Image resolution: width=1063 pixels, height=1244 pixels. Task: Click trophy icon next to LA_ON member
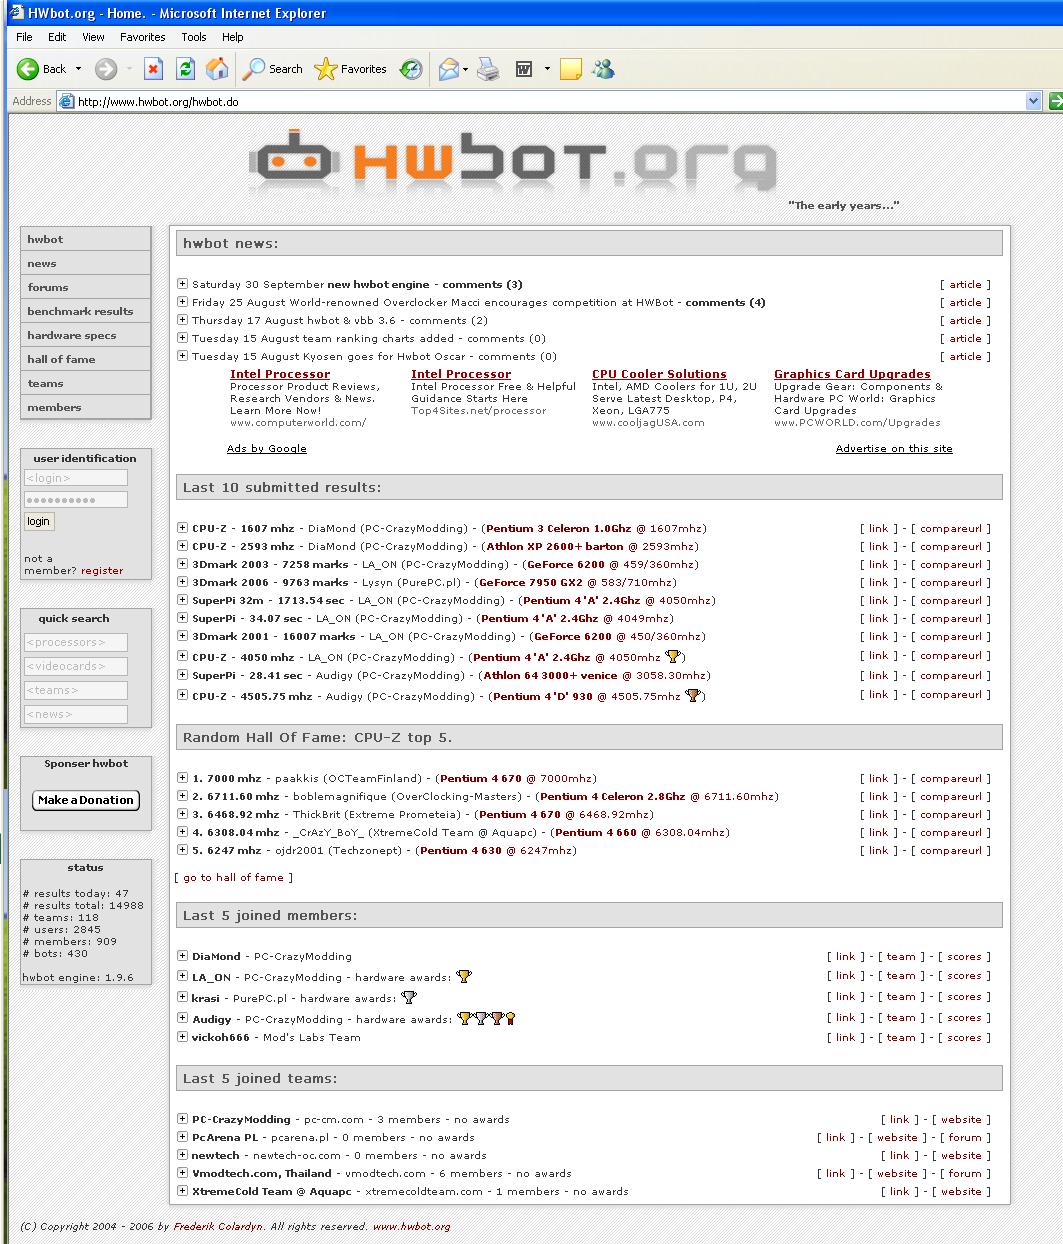pos(464,976)
